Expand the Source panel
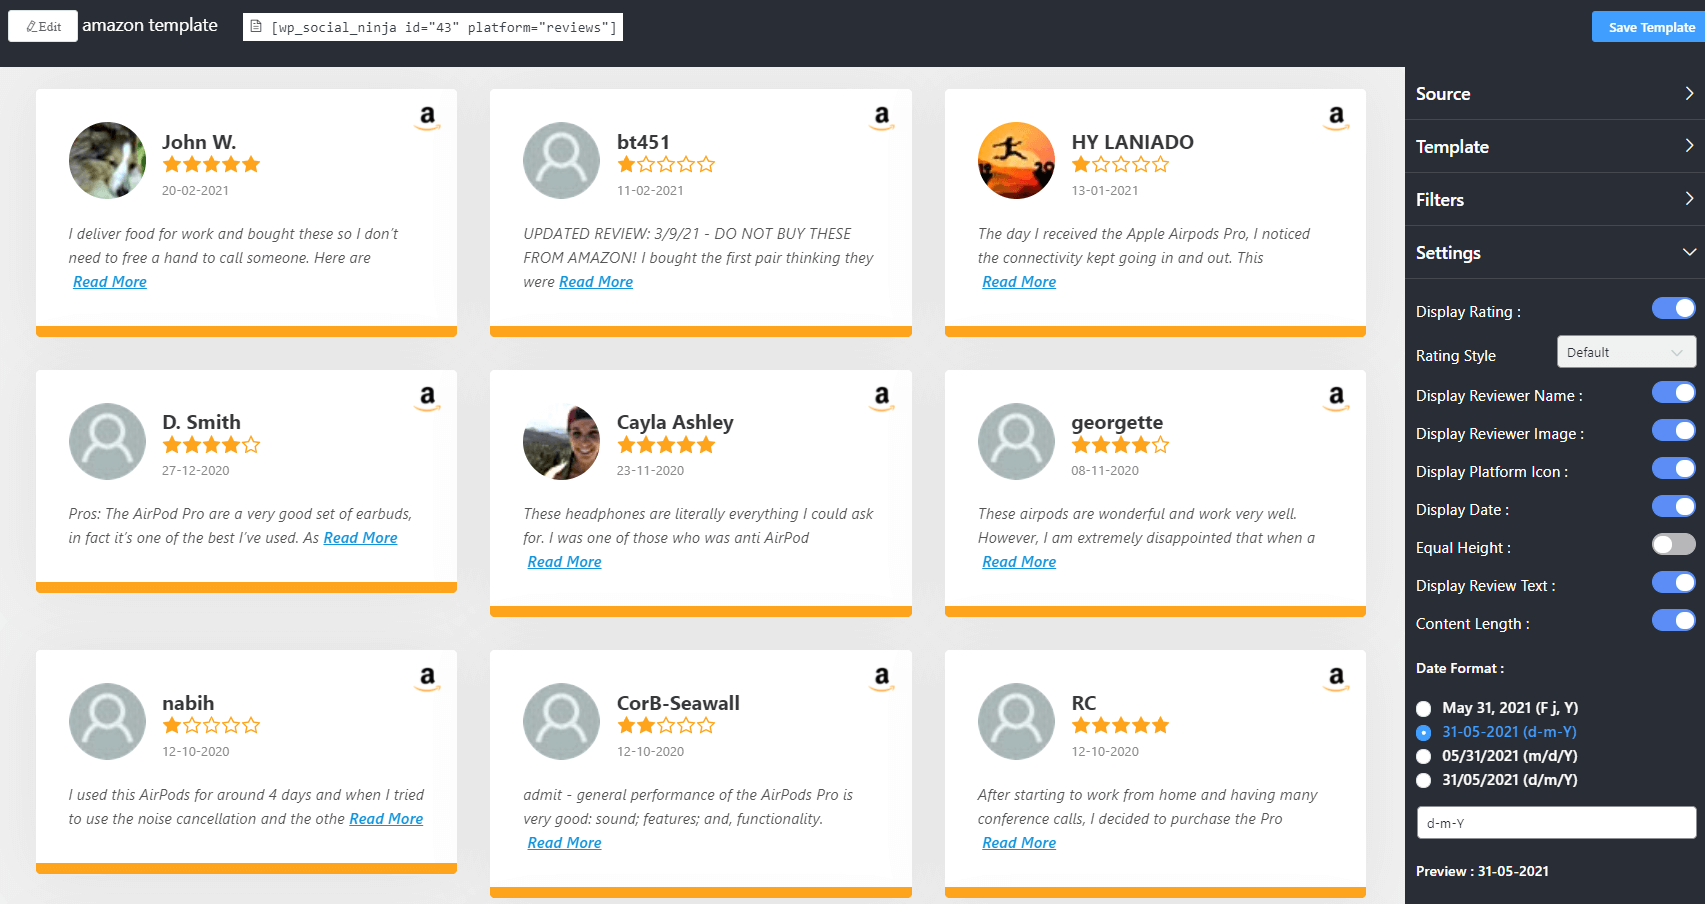Viewport: 1705px width, 904px height. 1553,93
